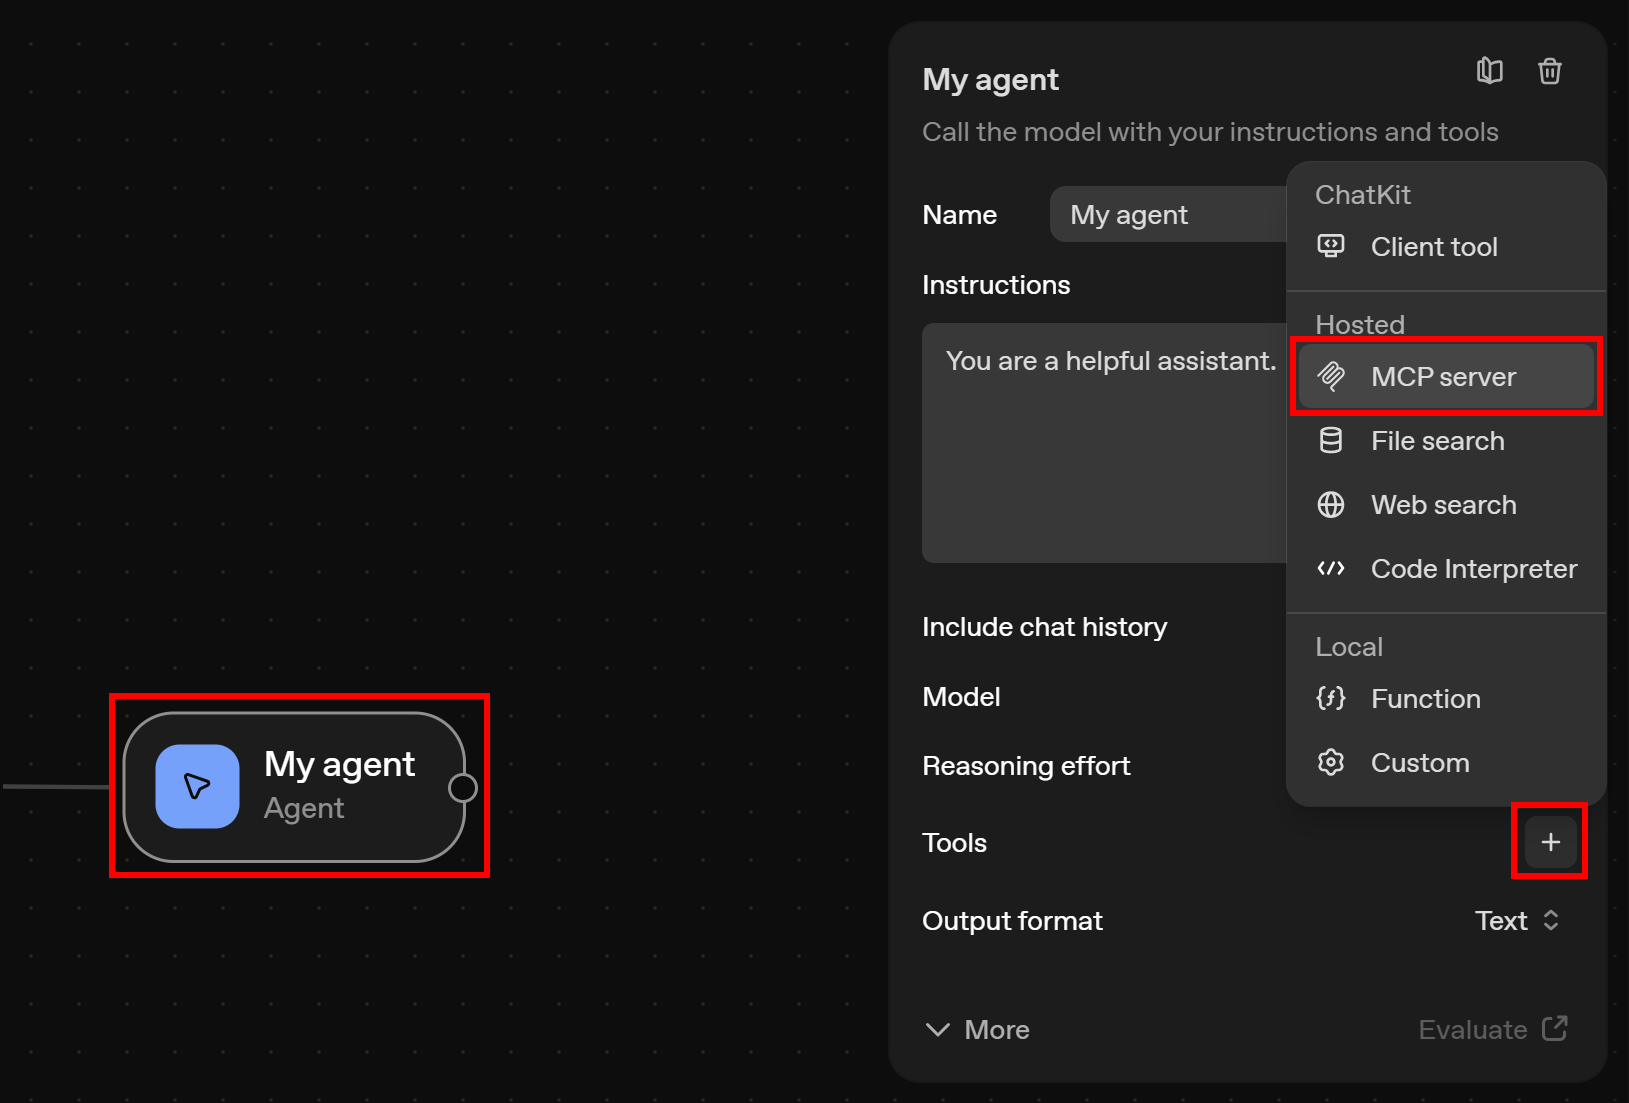Click the blue agent cursor icon

[197, 786]
